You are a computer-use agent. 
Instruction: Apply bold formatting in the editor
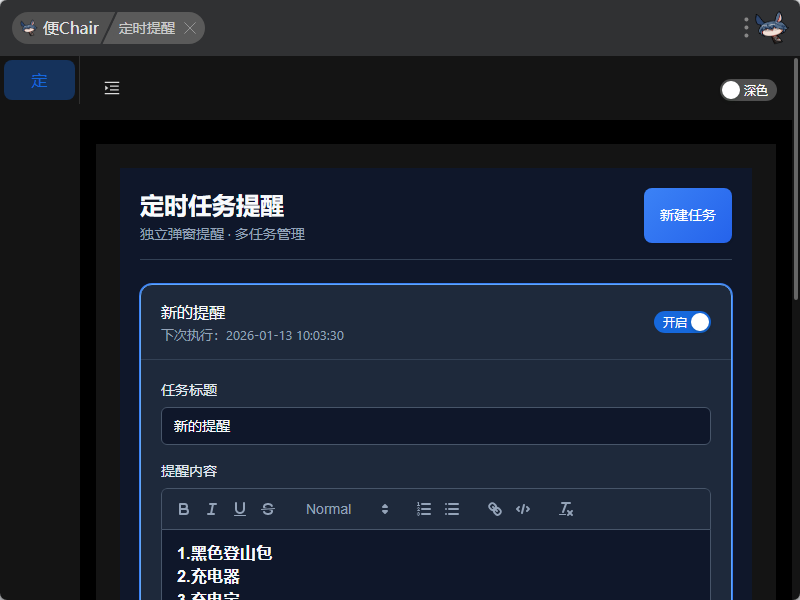click(184, 509)
